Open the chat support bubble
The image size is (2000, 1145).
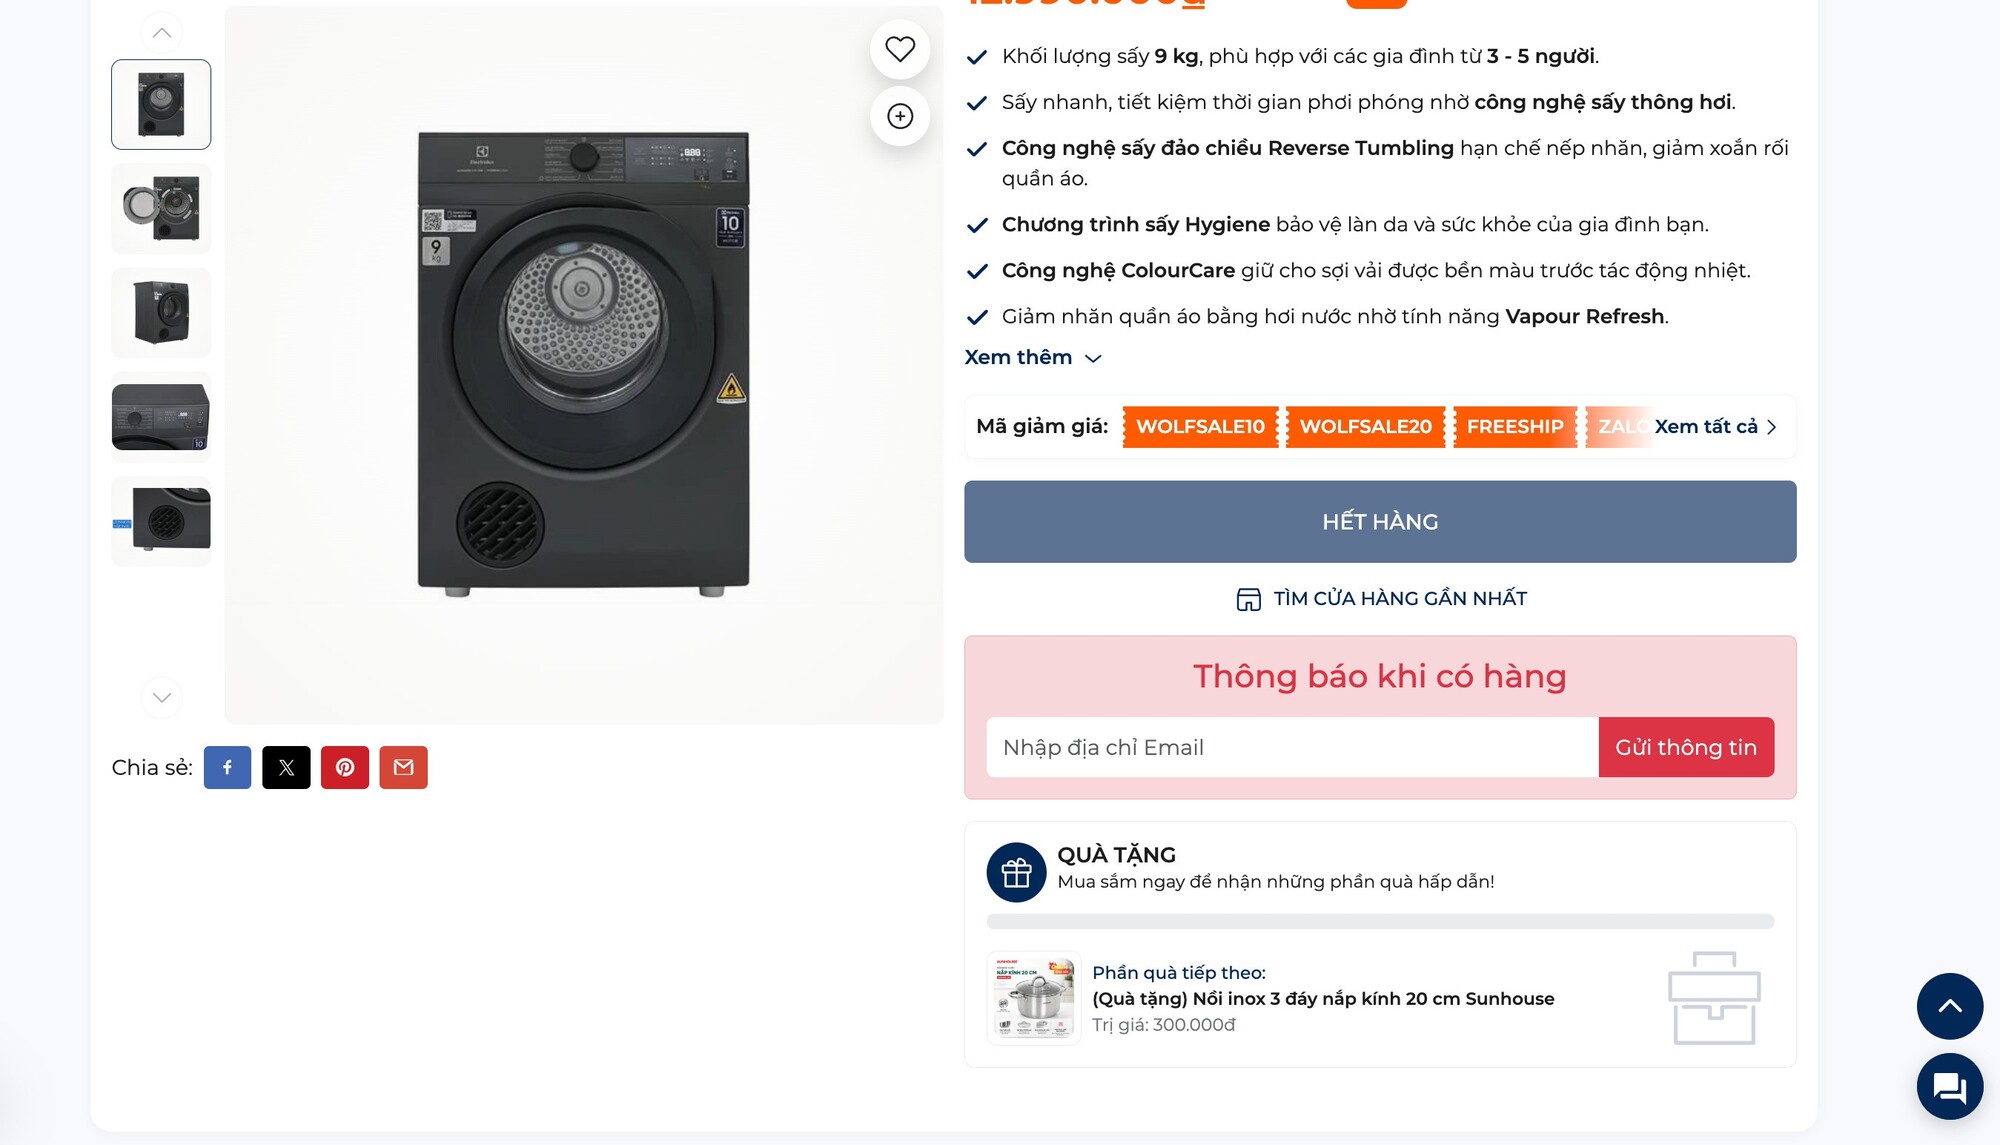click(x=1949, y=1086)
